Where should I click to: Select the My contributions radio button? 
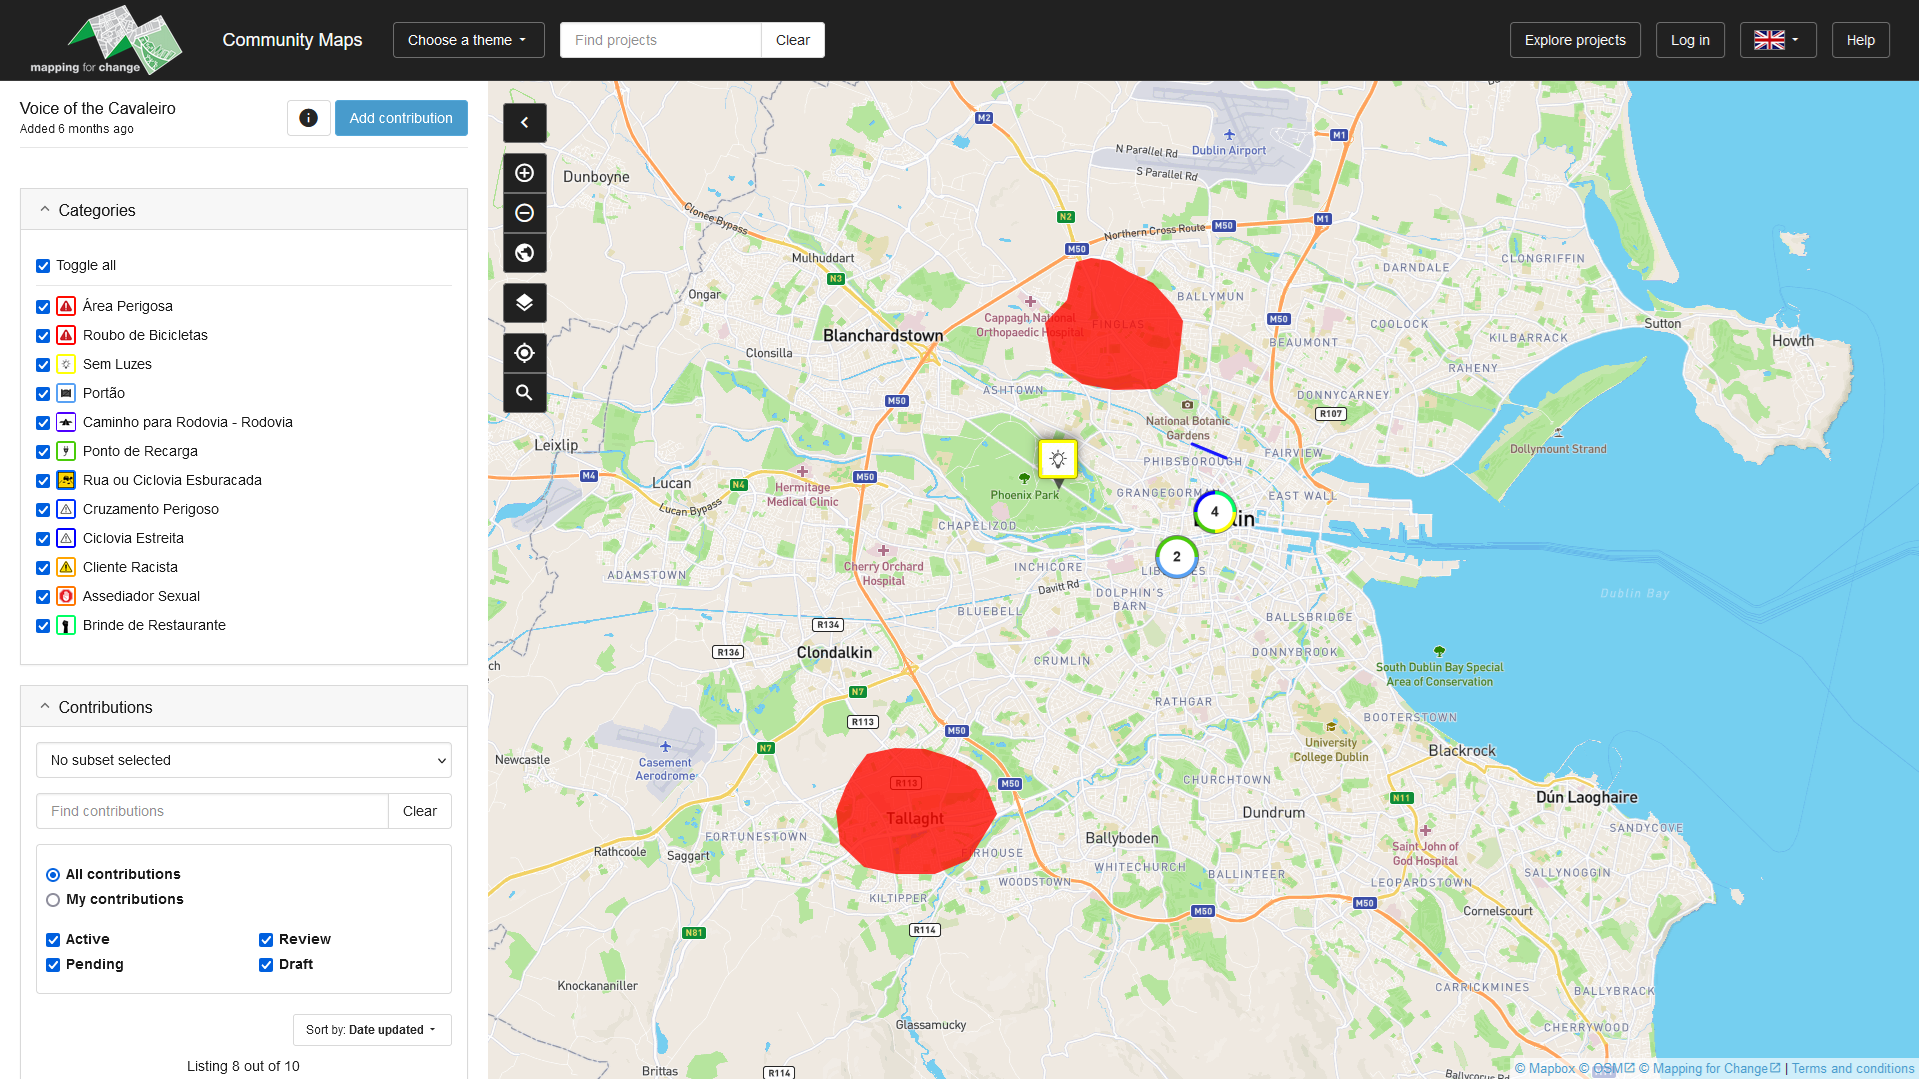pos(53,900)
